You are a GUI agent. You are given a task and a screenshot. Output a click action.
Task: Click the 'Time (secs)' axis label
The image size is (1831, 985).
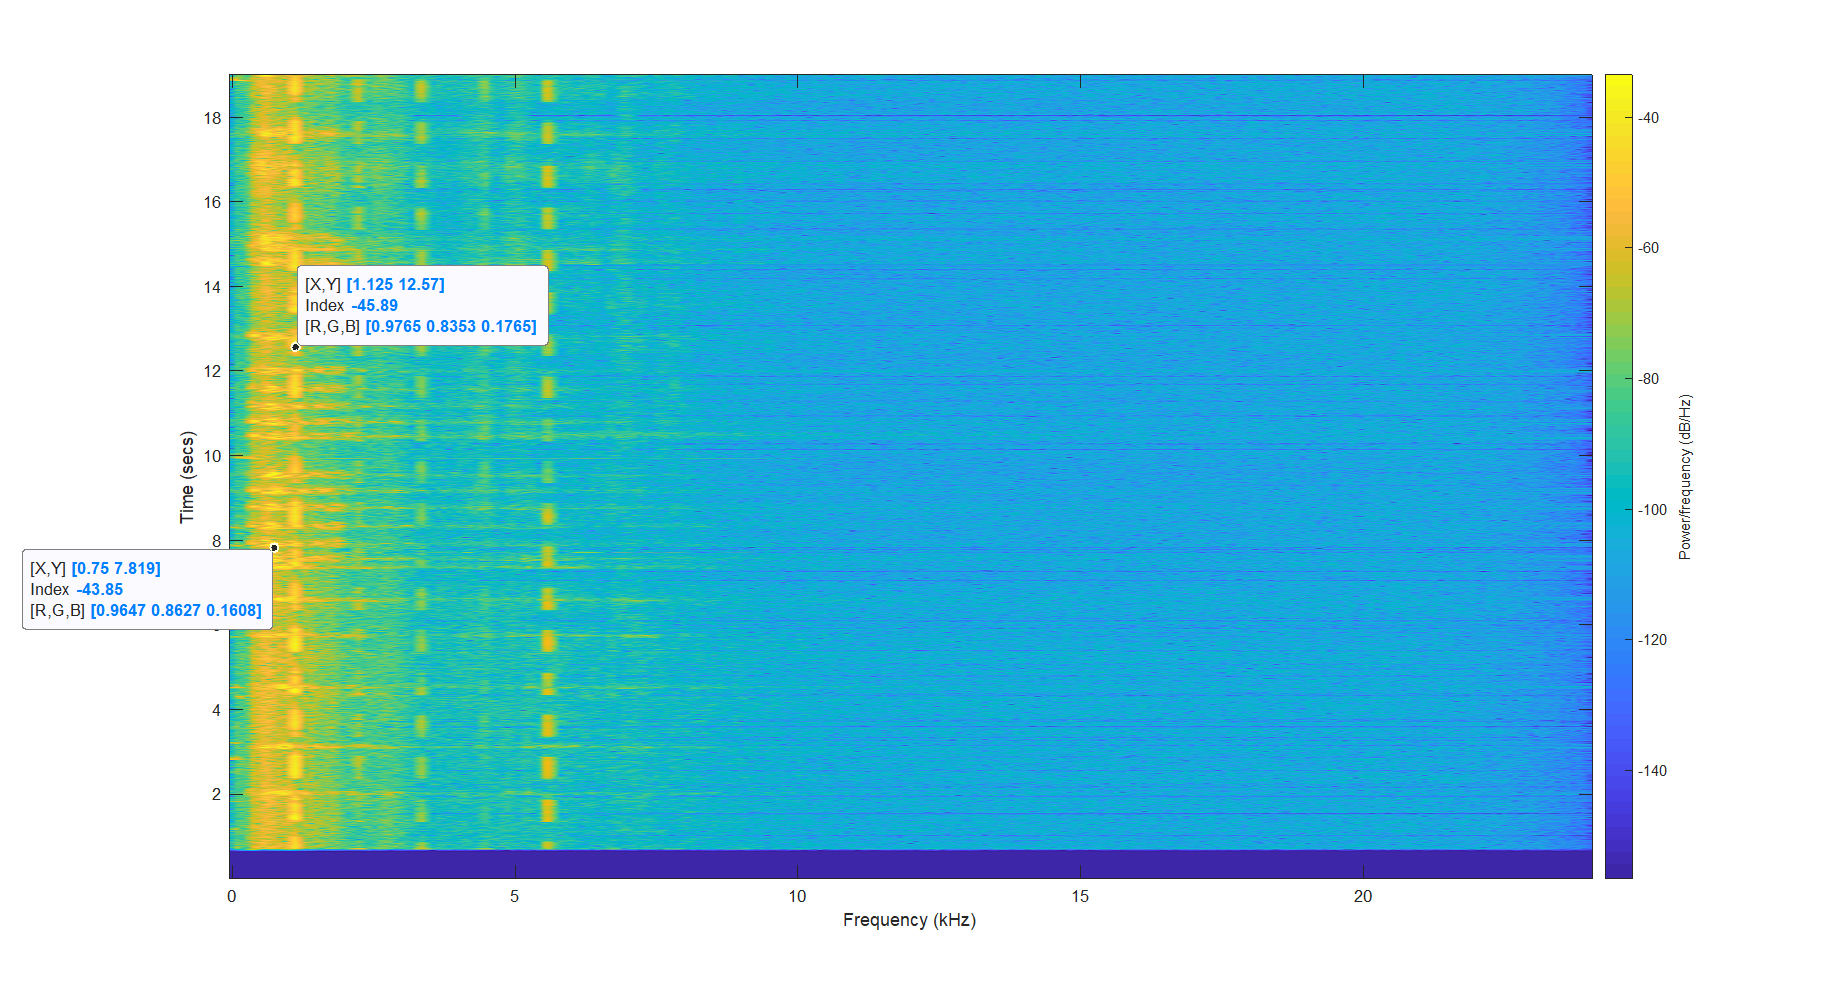click(187, 477)
